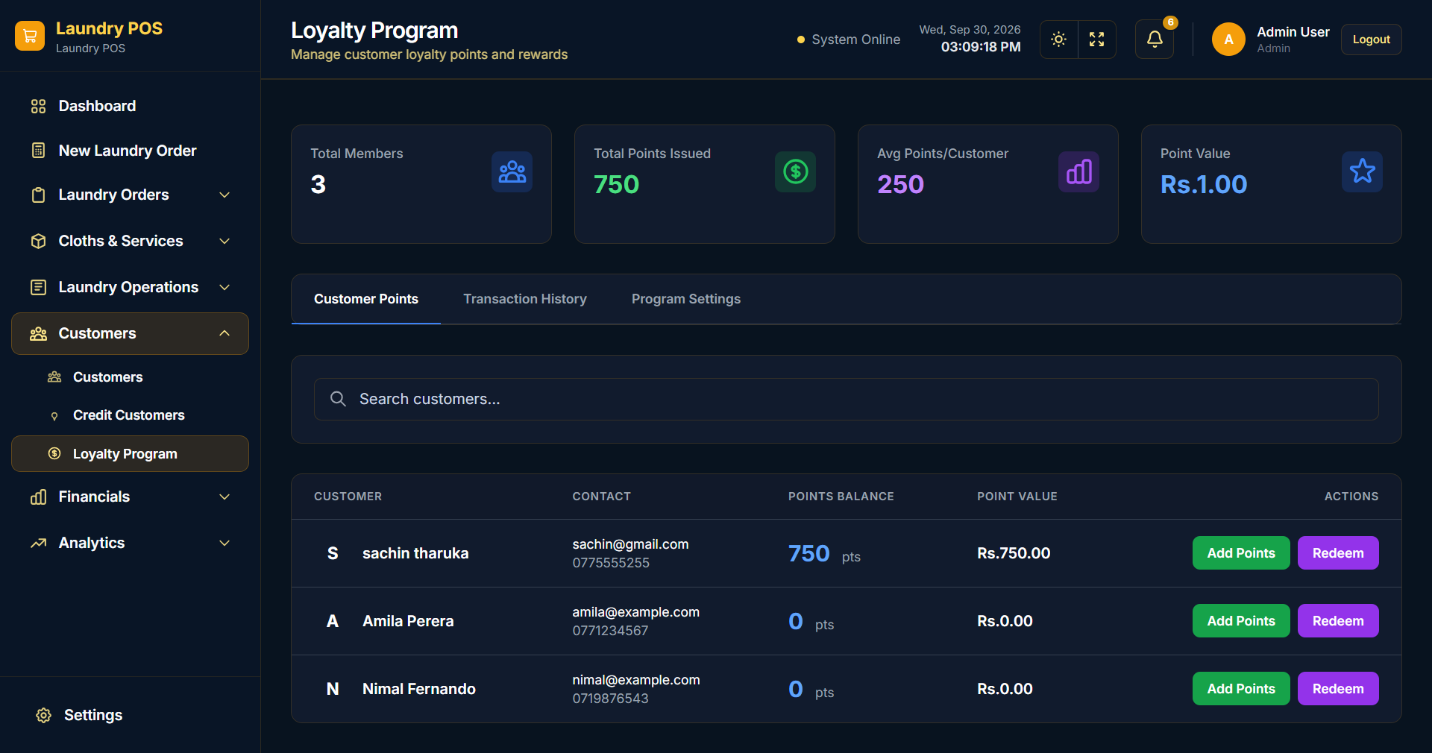This screenshot has height=753, width=1432.
Task: Click the Dashboard grid icon
Action: tap(39, 106)
